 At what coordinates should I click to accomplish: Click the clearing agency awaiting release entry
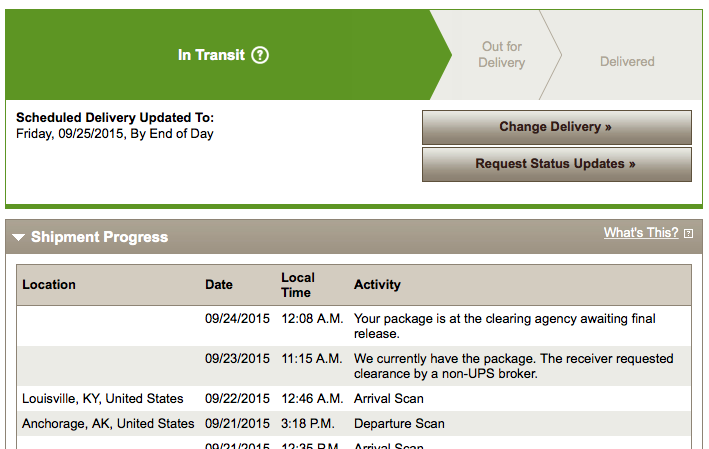[x=354, y=326]
